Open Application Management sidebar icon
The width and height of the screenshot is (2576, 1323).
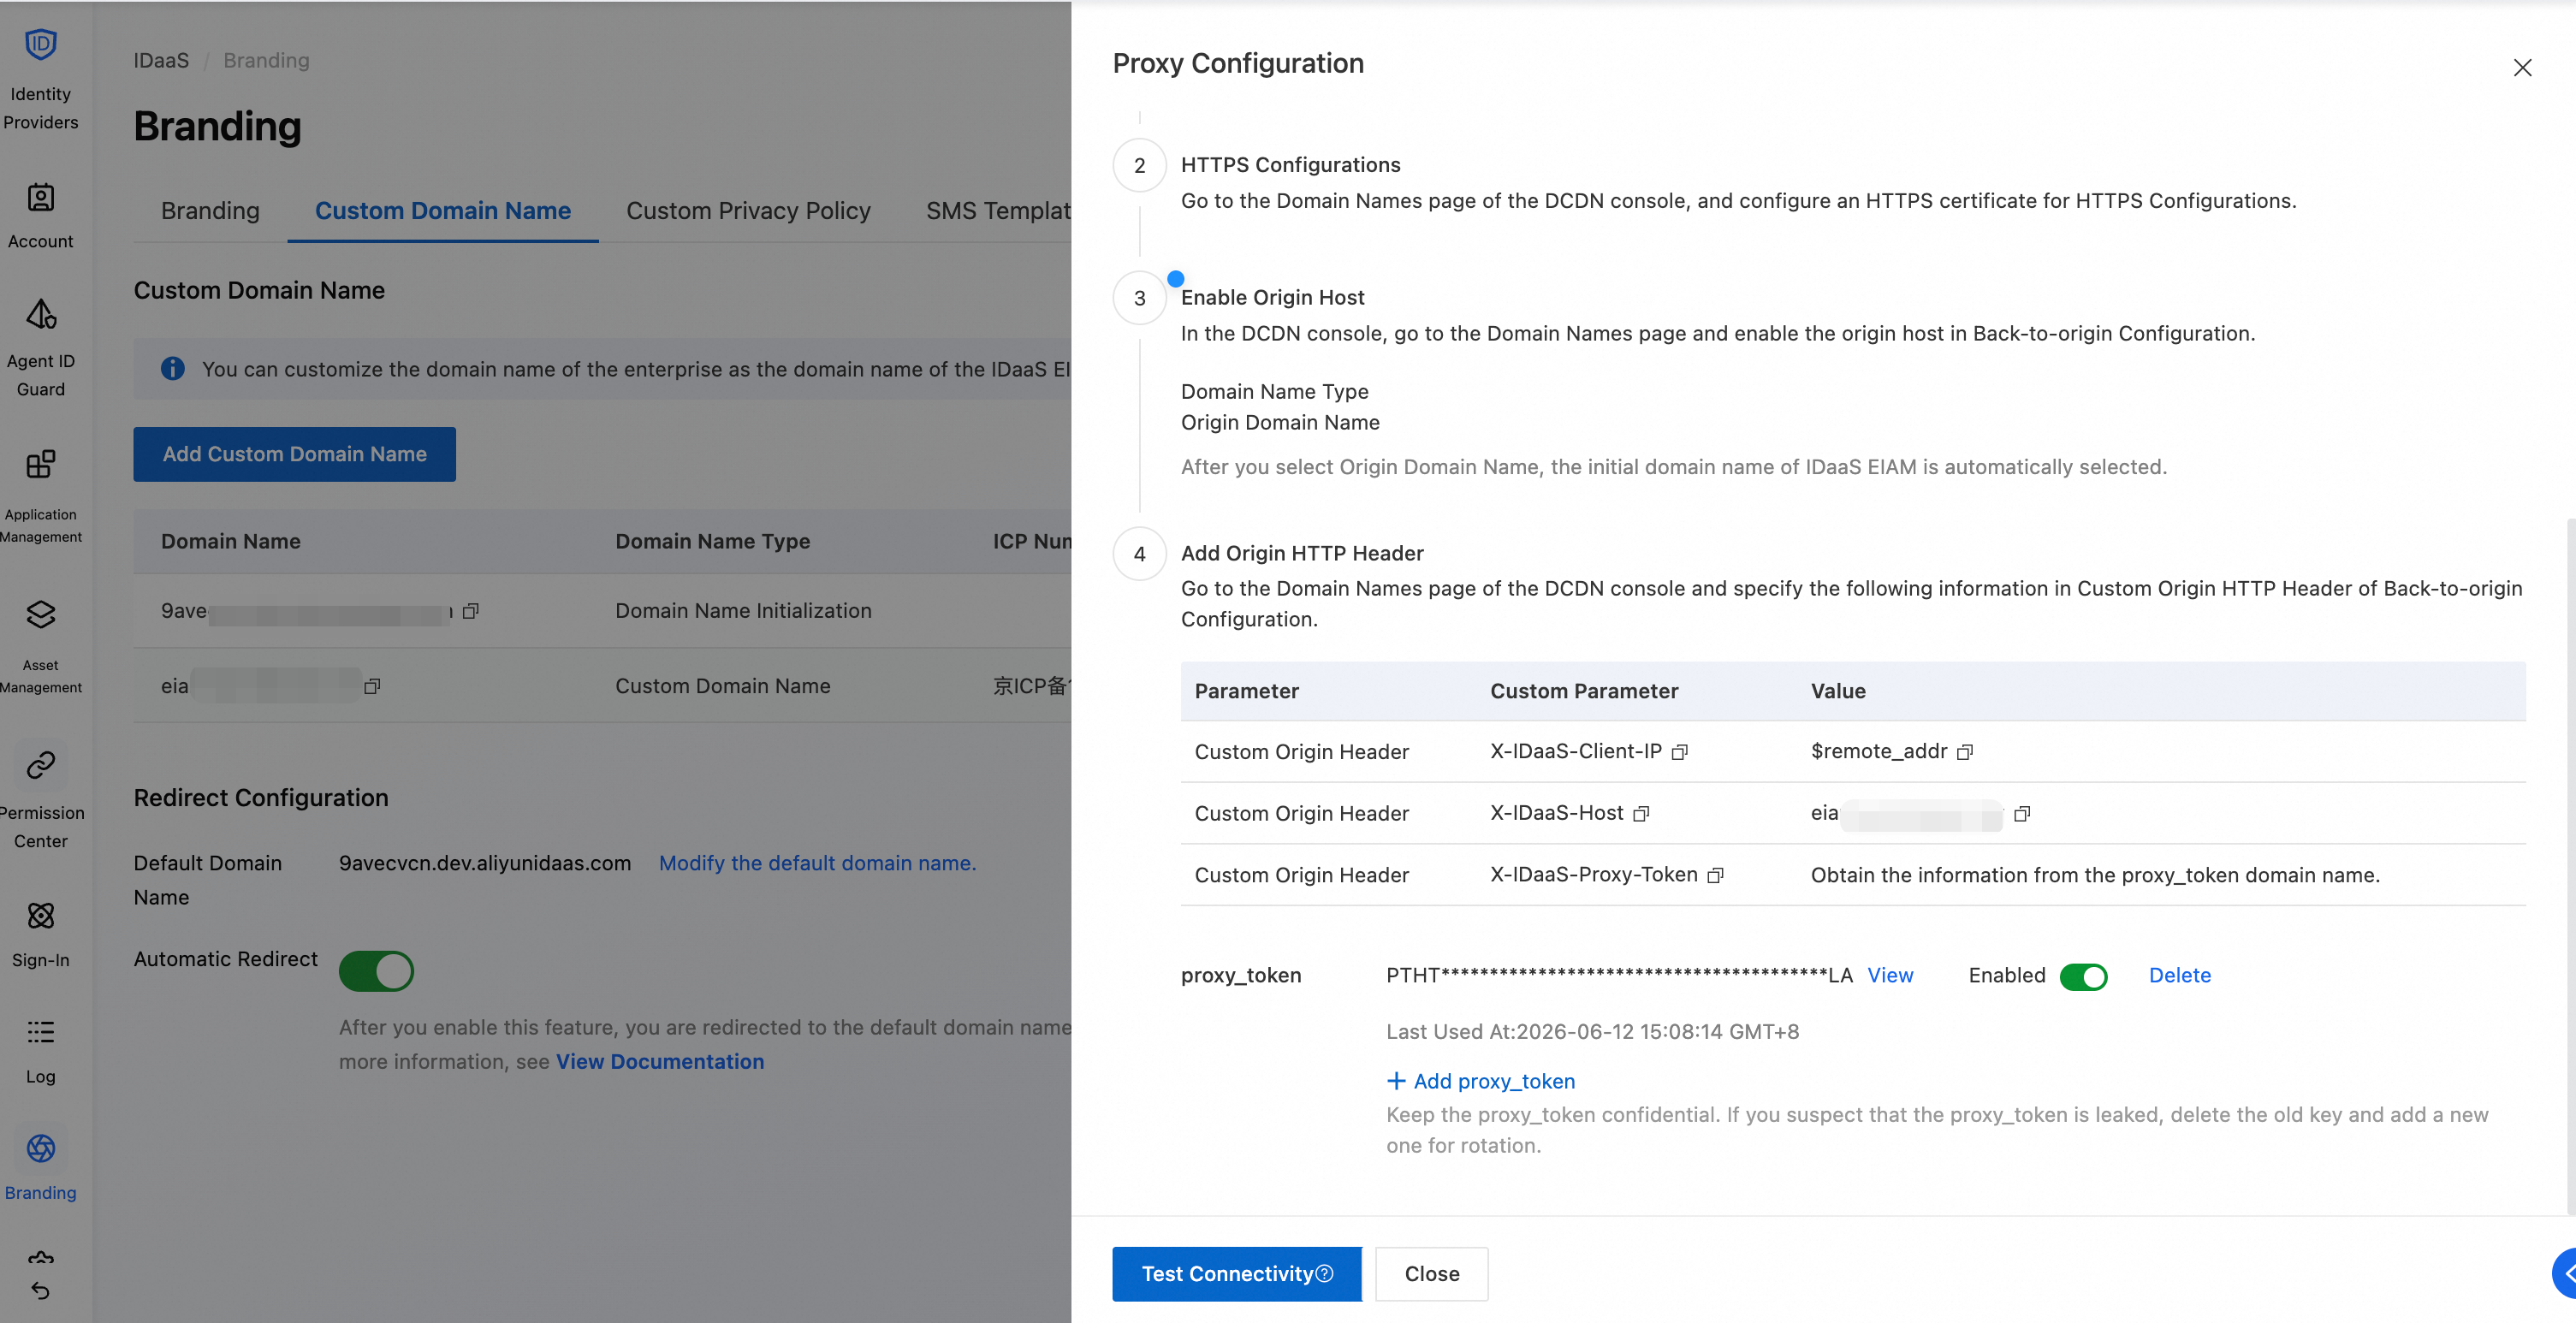(41, 464)
